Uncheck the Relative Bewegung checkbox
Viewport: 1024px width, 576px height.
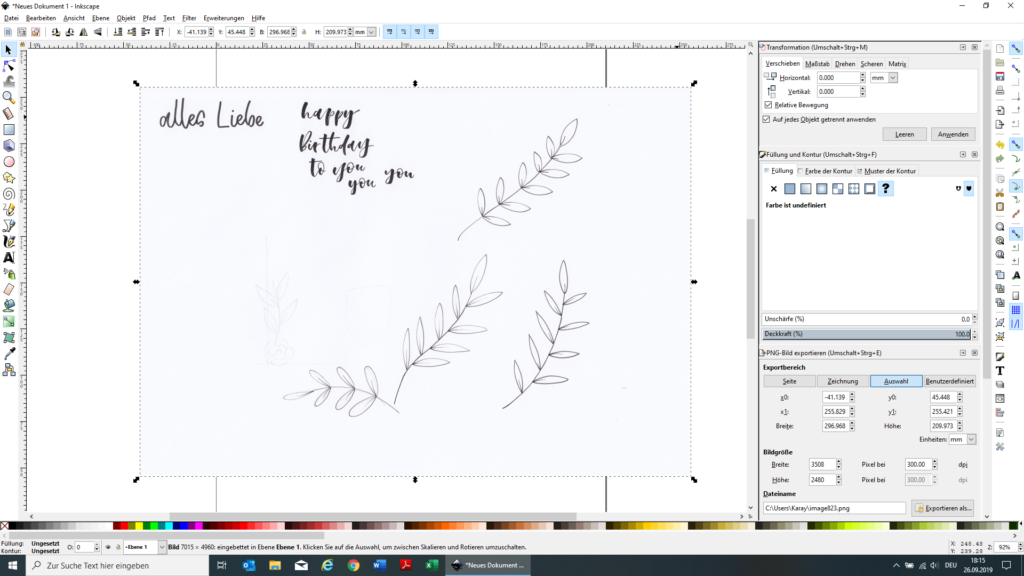(768, 105)
